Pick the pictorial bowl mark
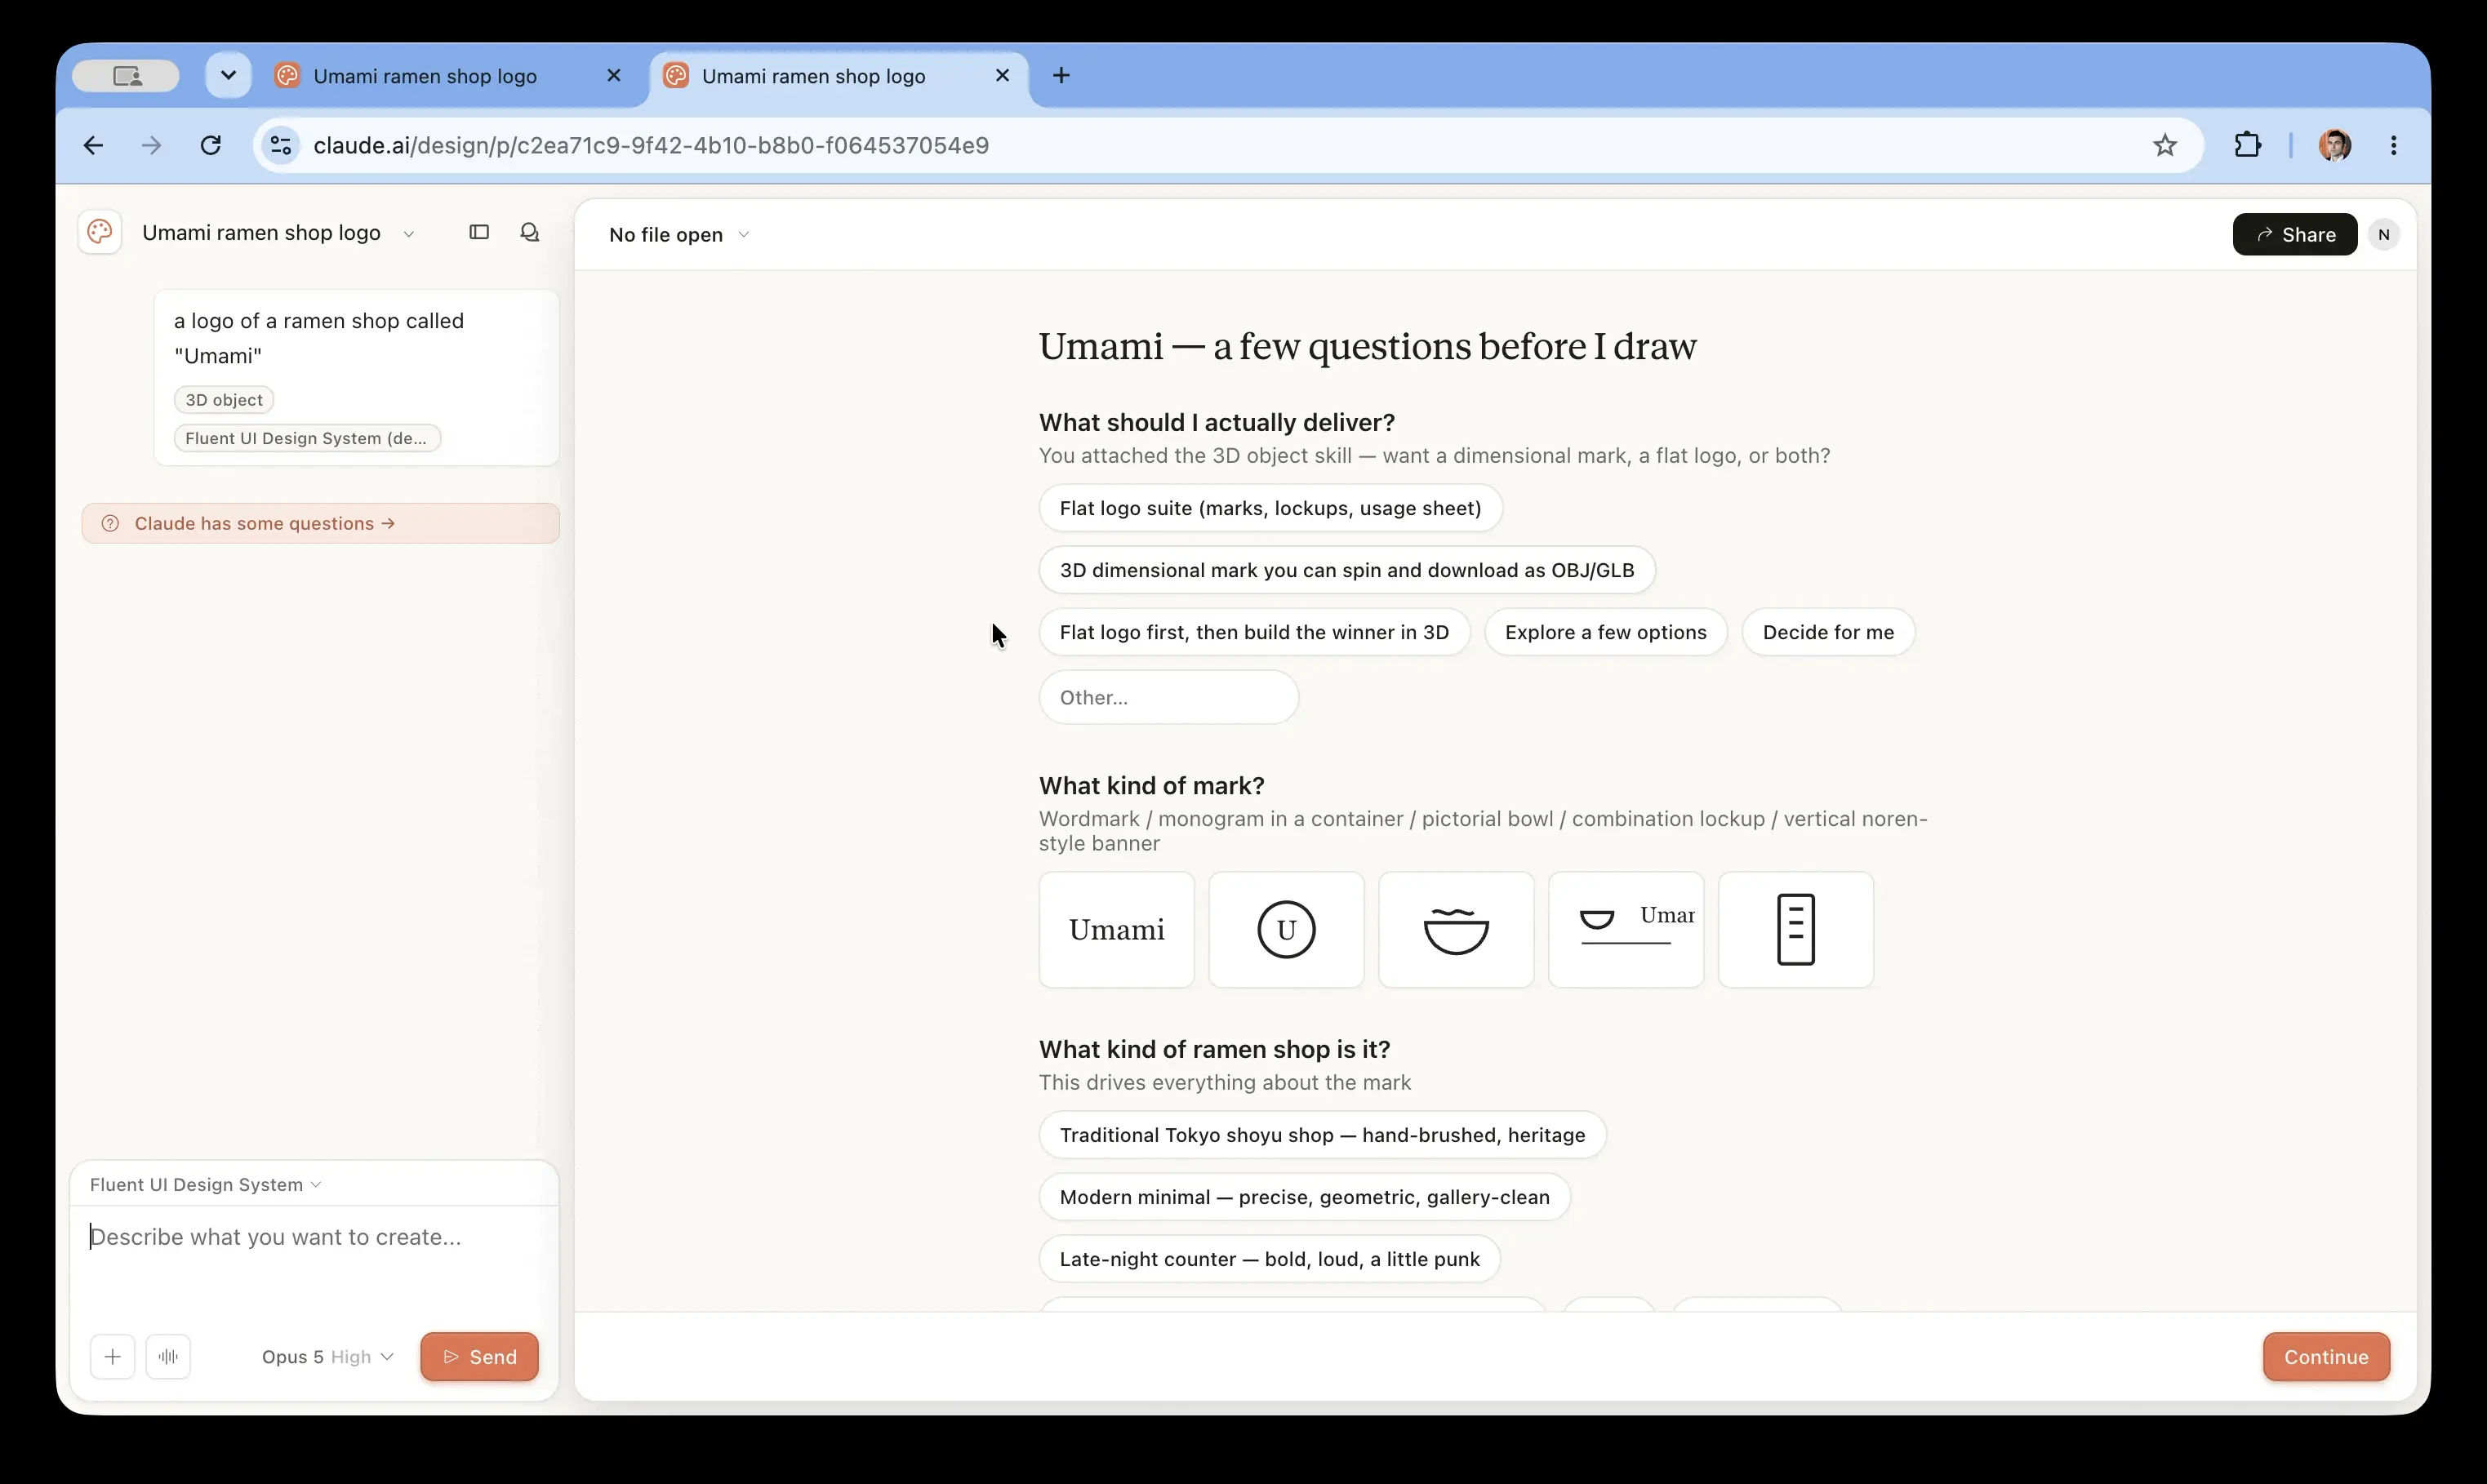The image size is (2487, 1484). pyautogui.click(x=1456, y=930)
